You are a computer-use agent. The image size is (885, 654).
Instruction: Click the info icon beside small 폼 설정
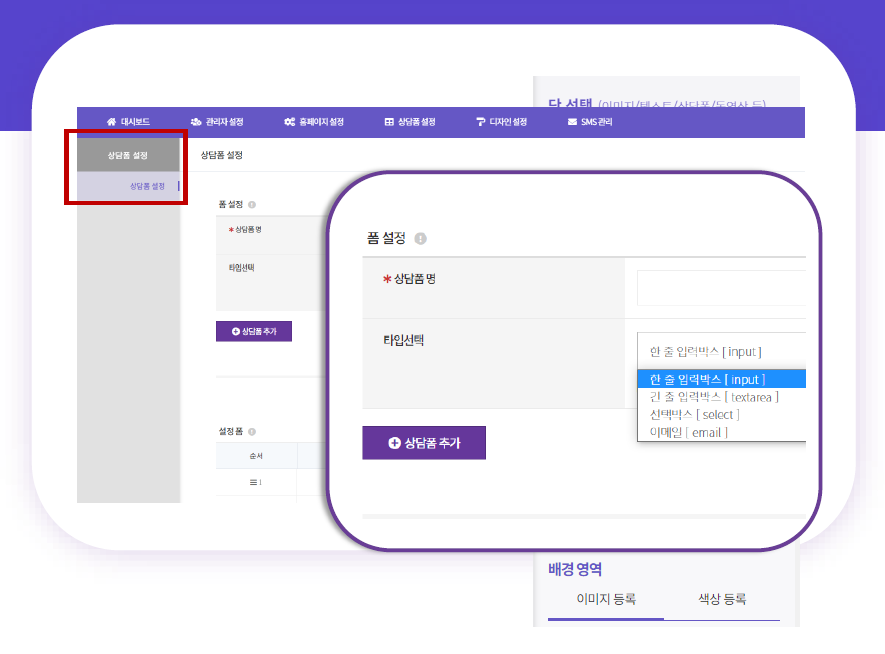(252, 204)
